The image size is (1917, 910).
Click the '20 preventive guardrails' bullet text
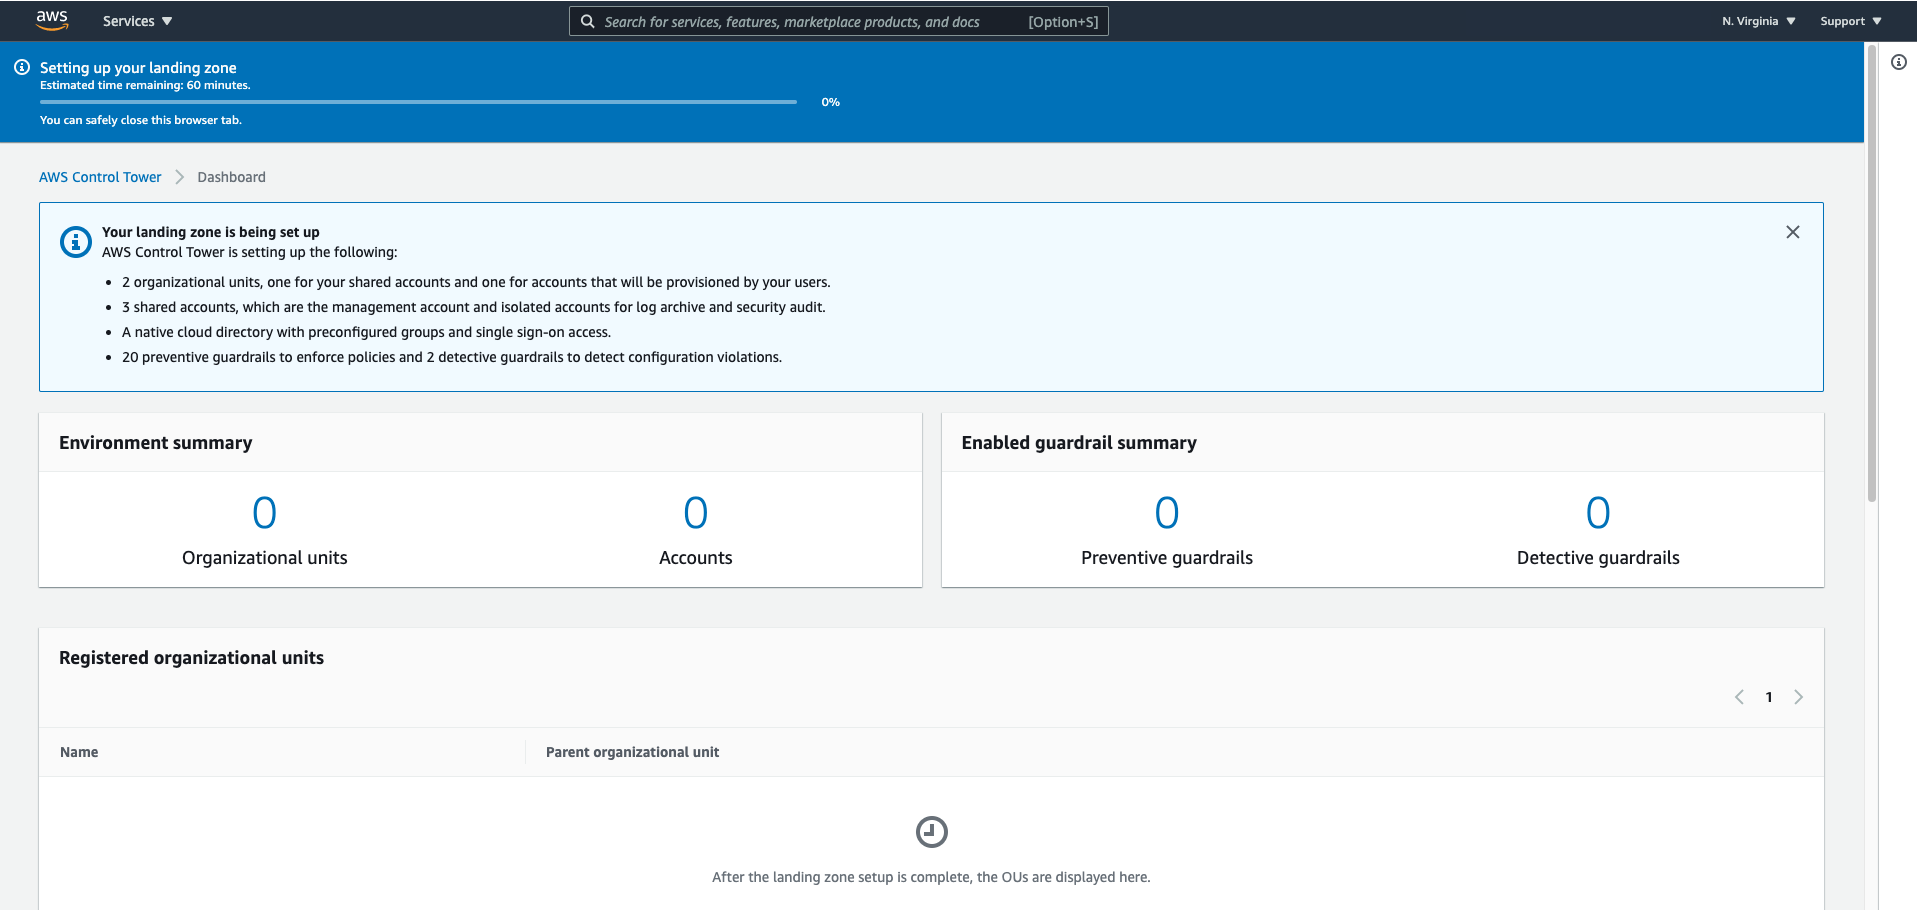coord(452,357)
